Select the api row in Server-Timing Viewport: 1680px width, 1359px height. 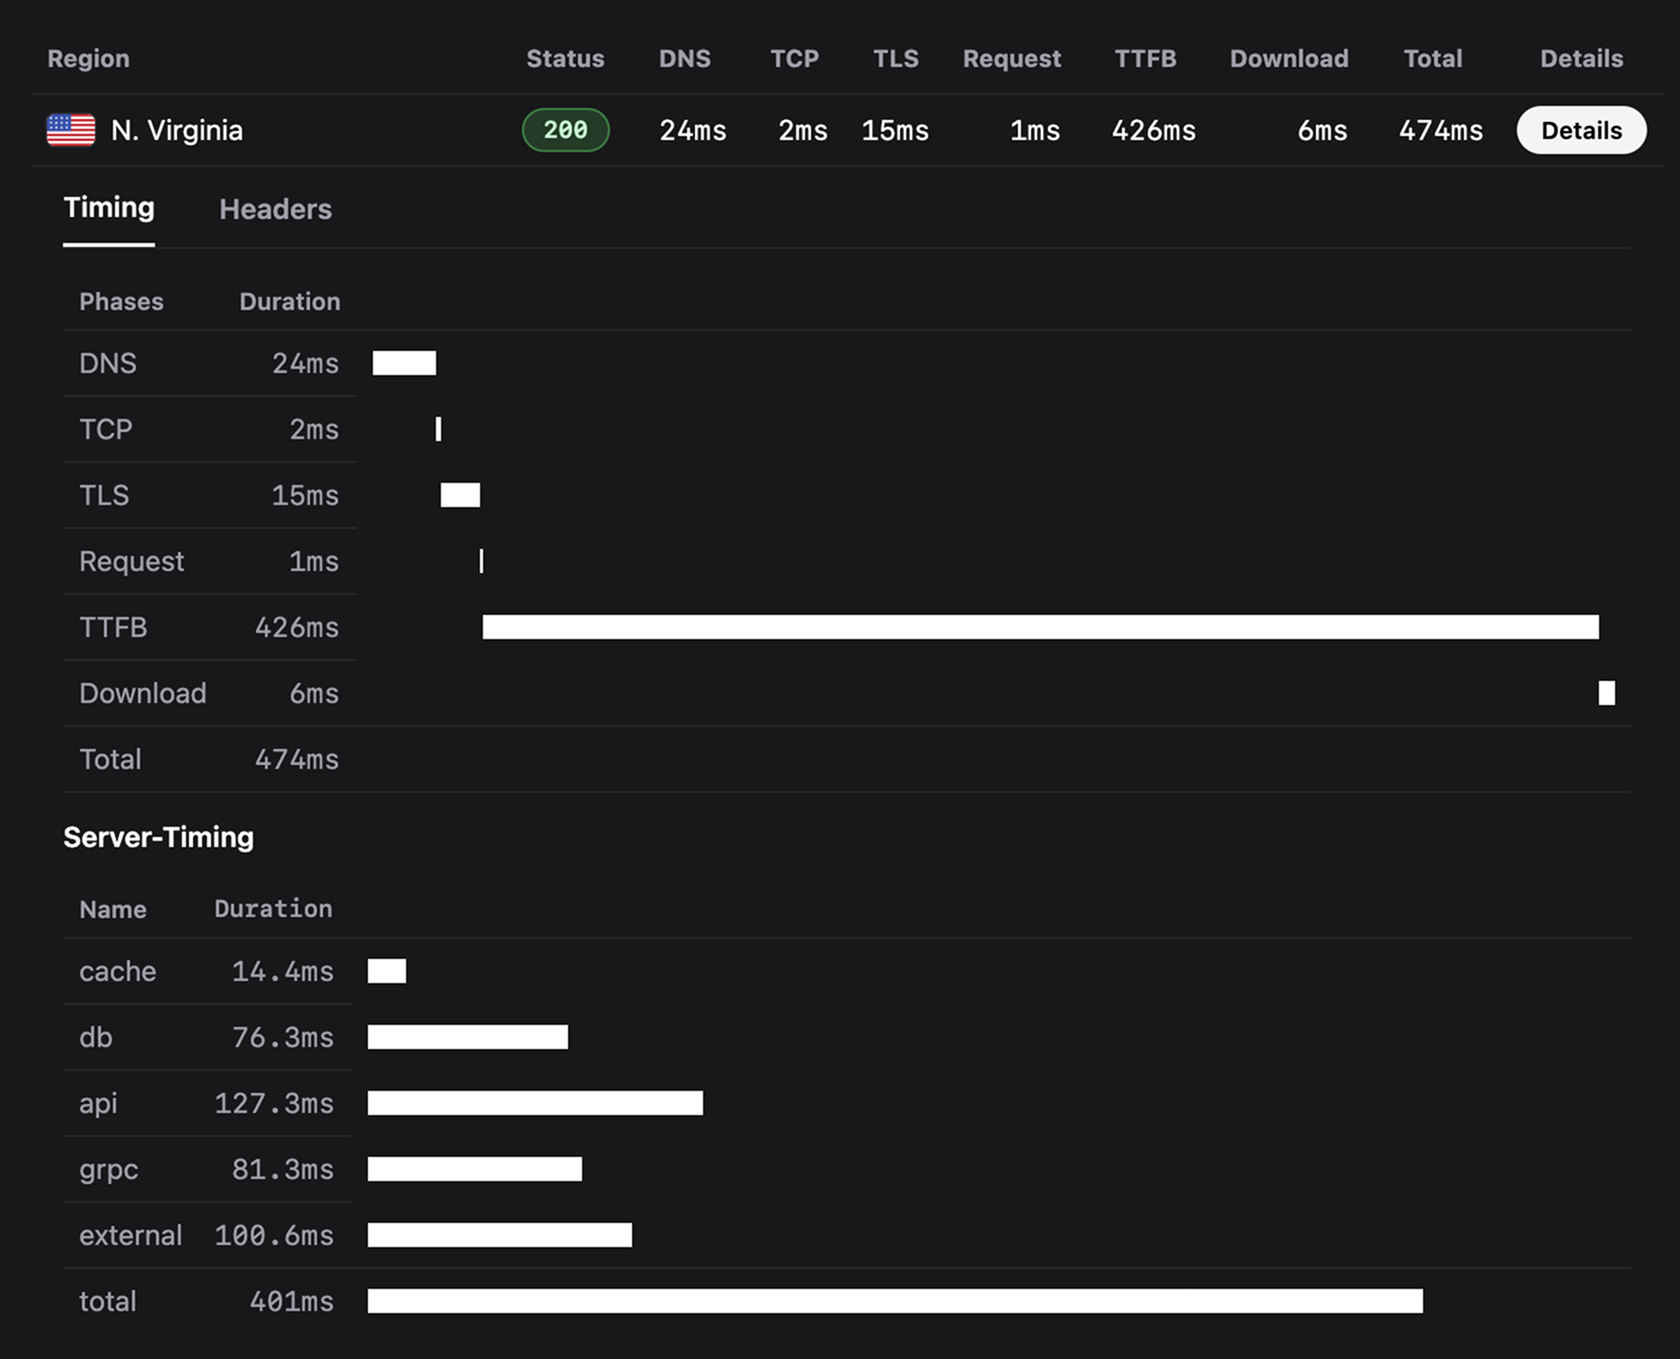(x=98, y=1103)
